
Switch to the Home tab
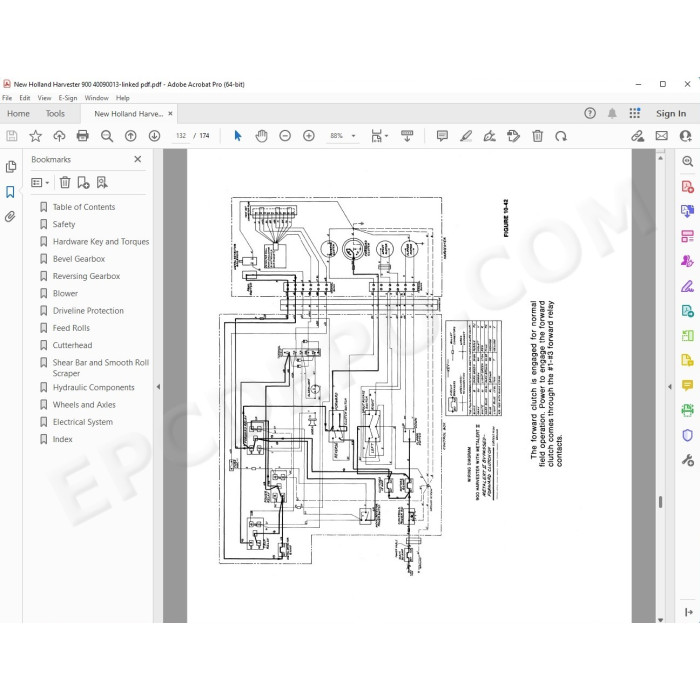point(18,114)
